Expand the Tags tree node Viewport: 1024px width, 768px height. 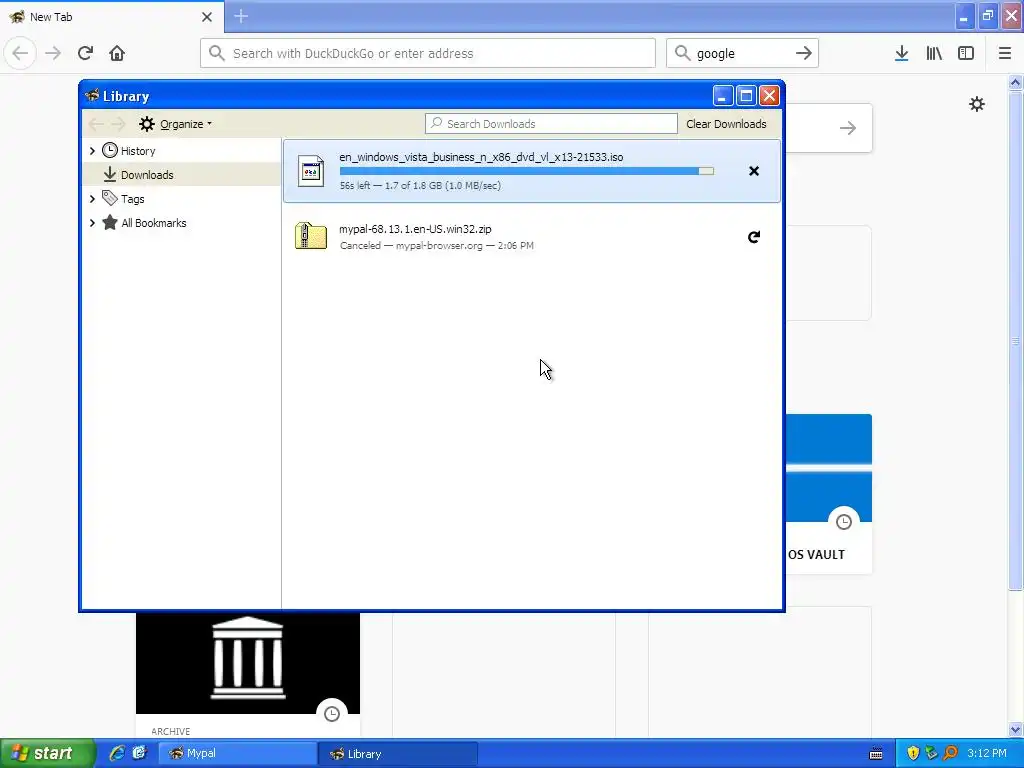coord(92,199)
